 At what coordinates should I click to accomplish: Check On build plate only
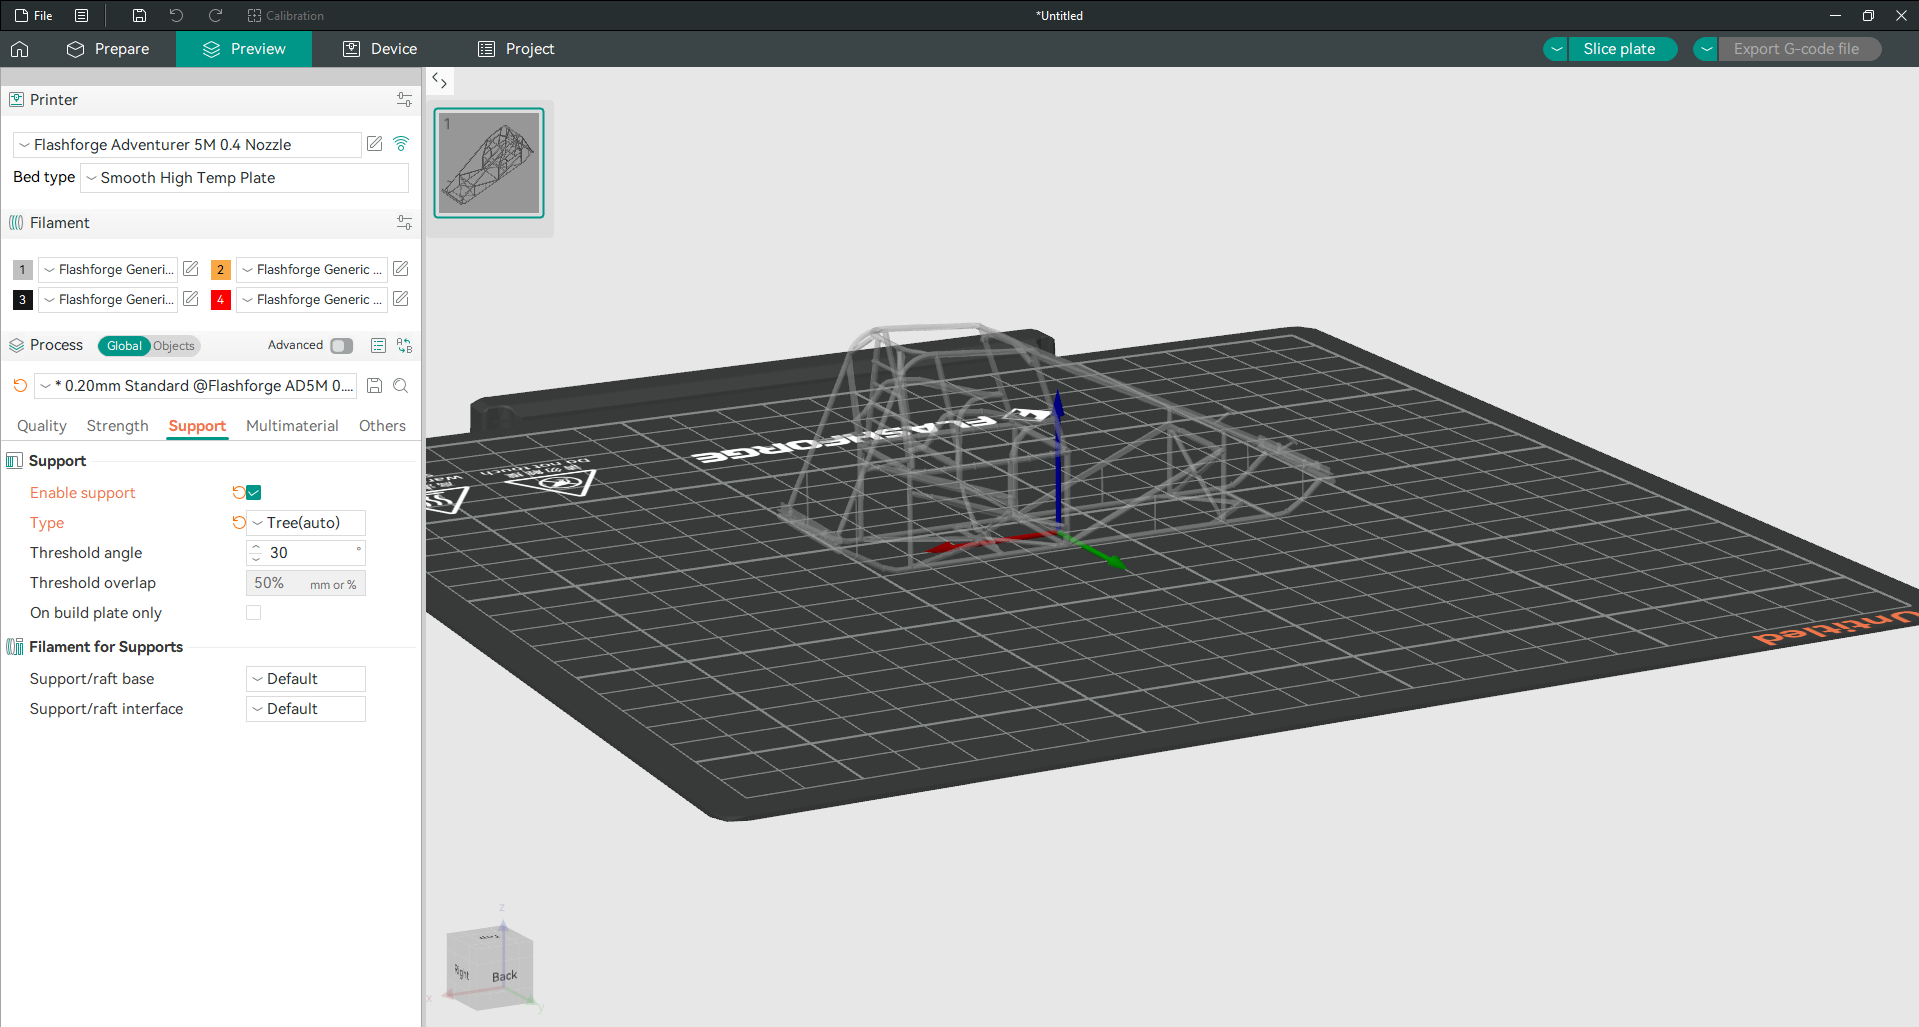pyautogui.click(x=254, y=612)
